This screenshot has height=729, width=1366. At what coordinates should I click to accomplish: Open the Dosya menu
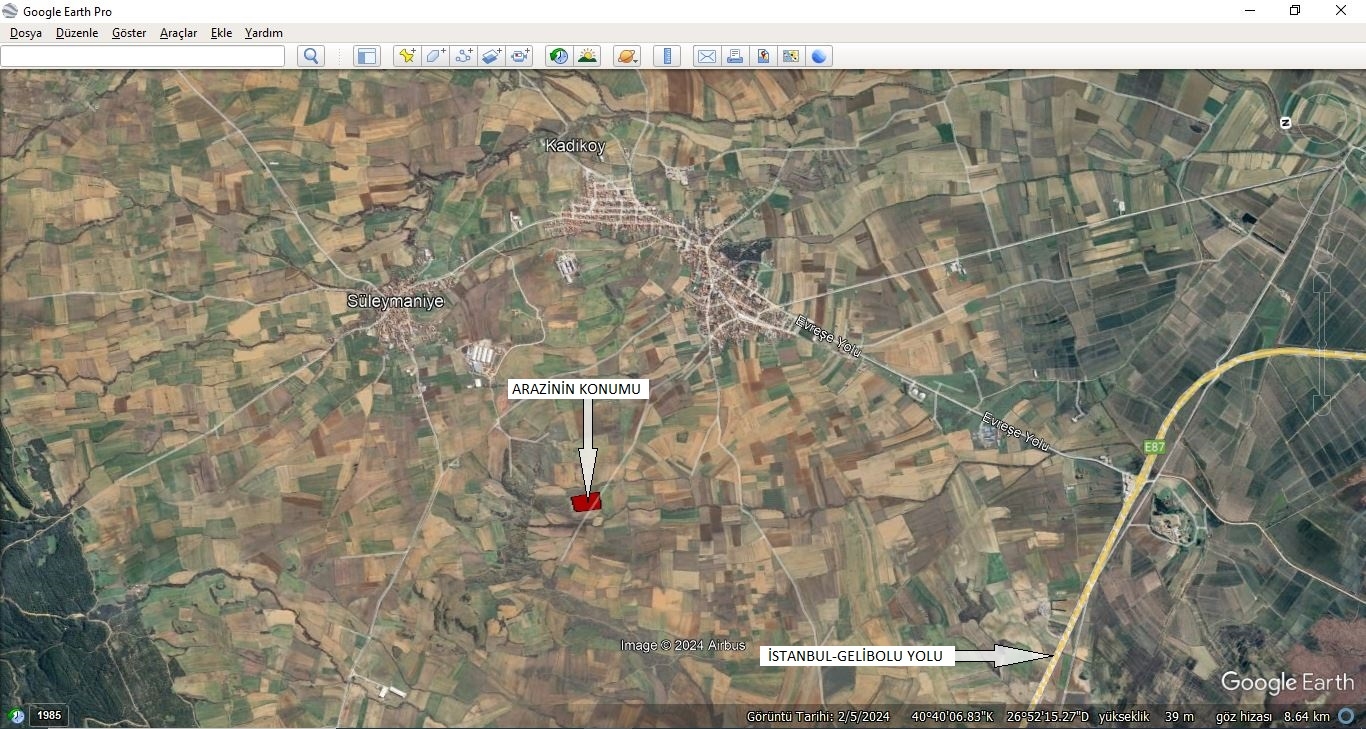(x=26, y=33)
